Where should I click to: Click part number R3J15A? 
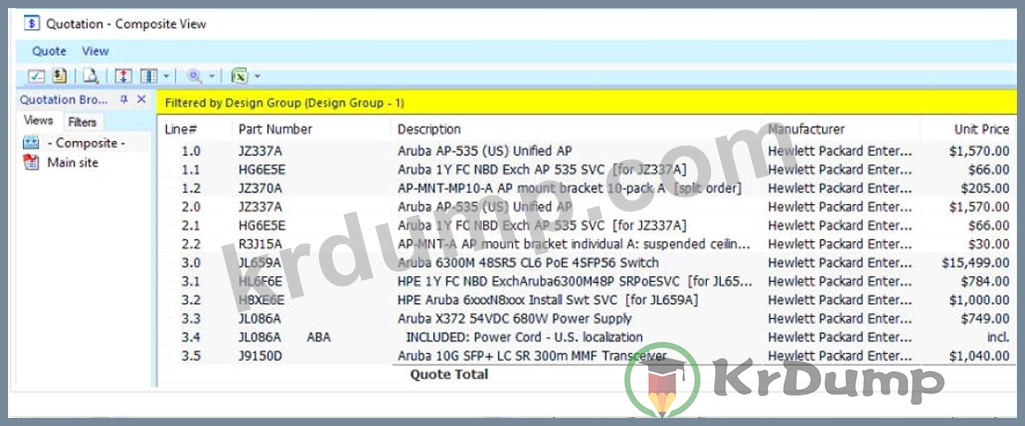click(x=260, y=244)
